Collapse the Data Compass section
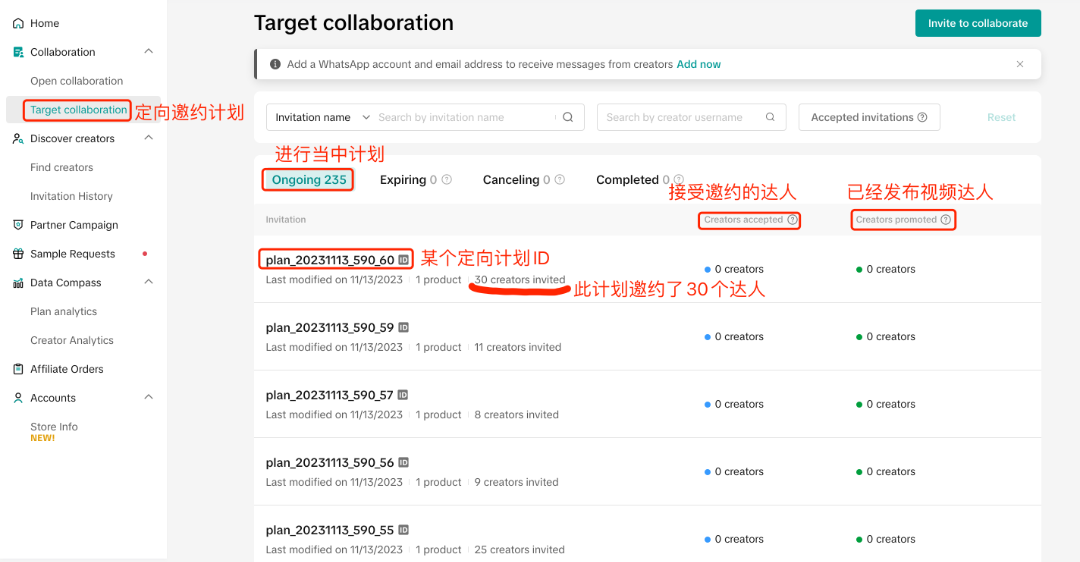The height and width of the screenshot is (562, 1080). 148,282
